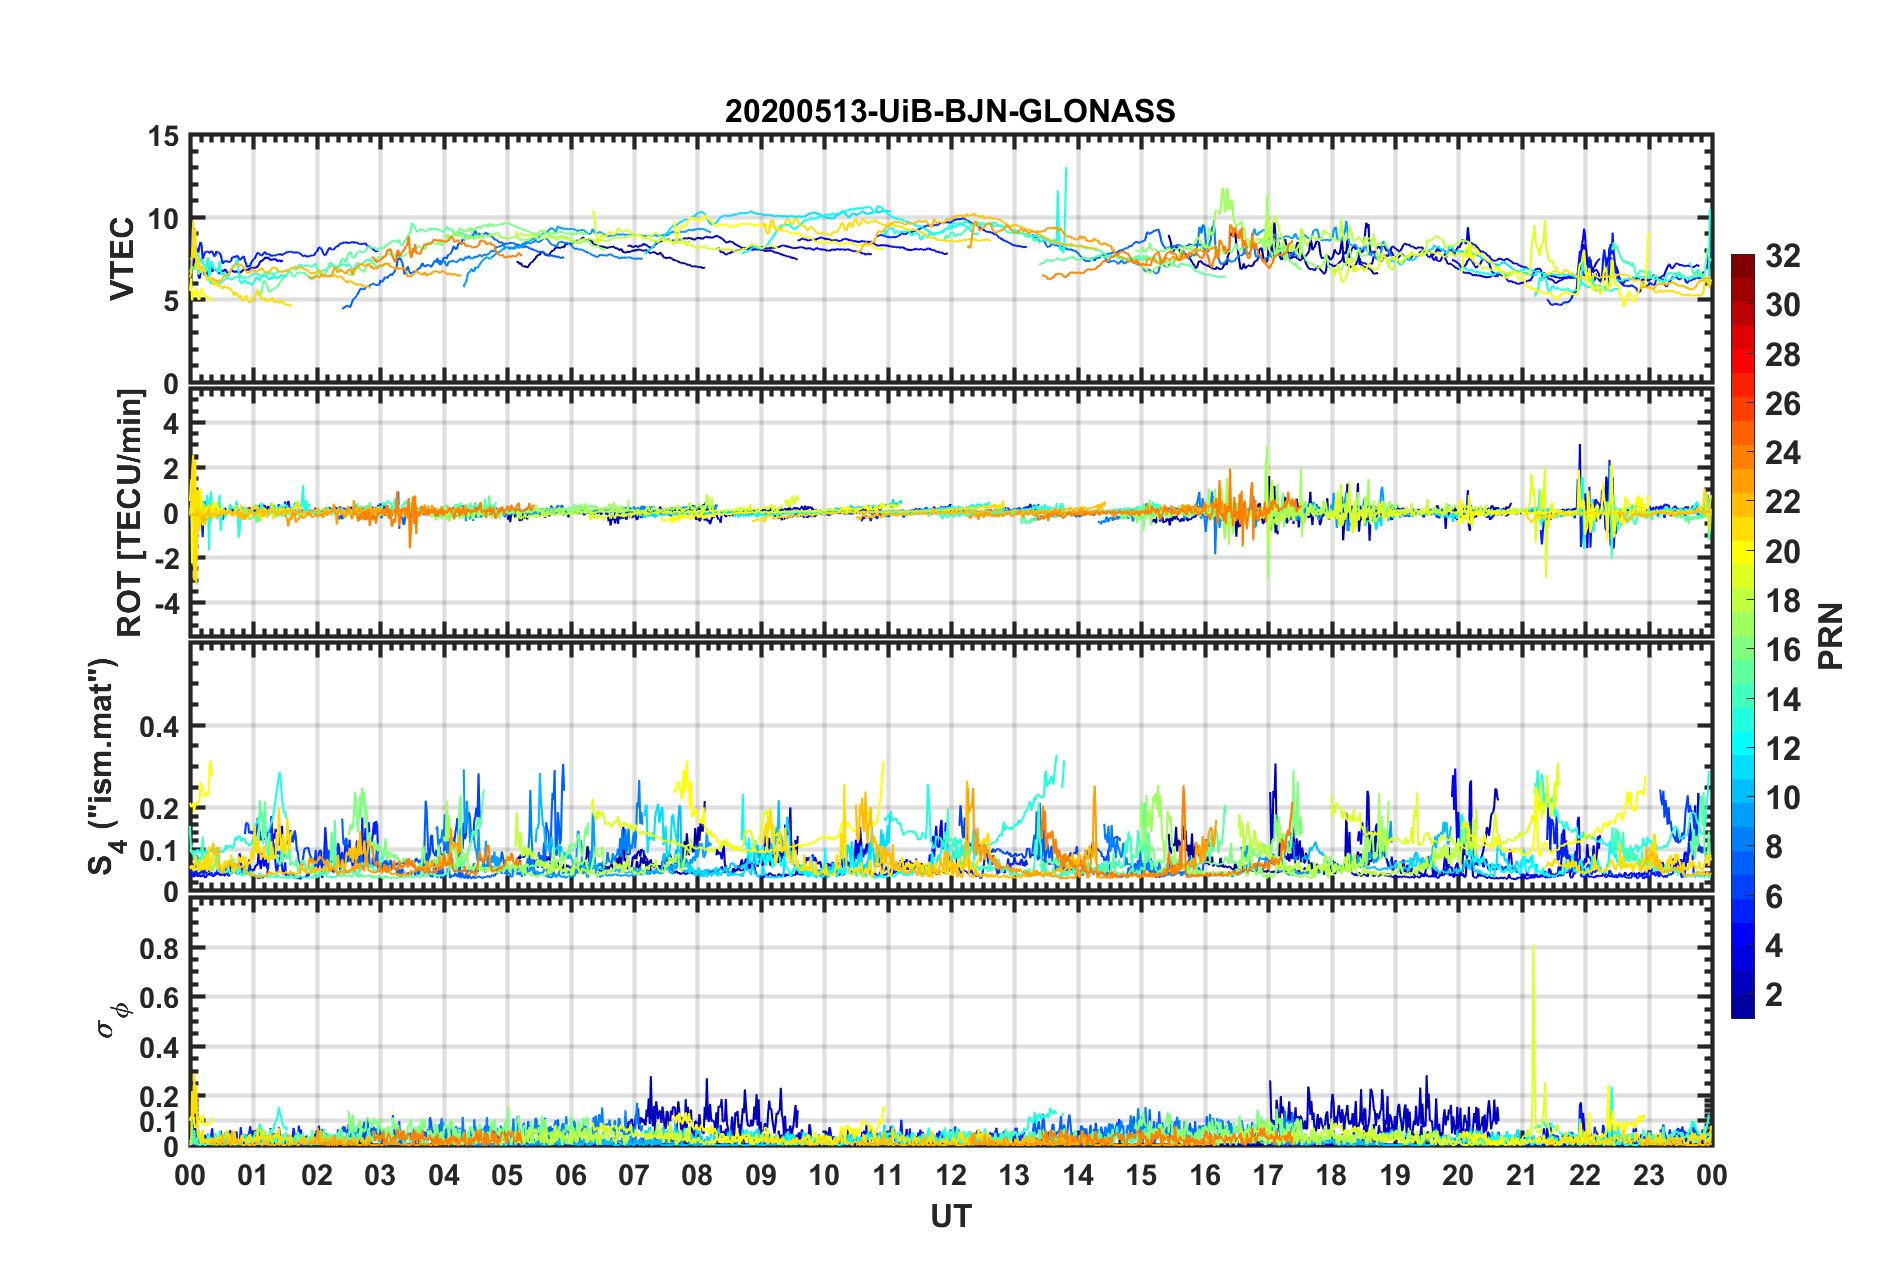Click the 15 tick label on VTEC axis

pos(163,137)
